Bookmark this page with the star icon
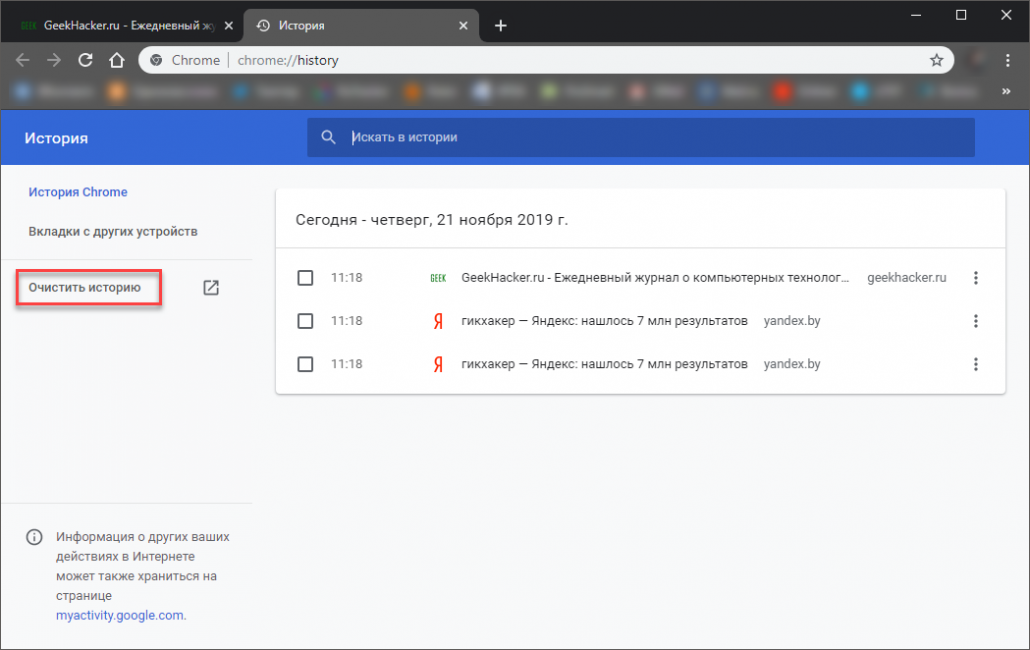 (936, 60)
